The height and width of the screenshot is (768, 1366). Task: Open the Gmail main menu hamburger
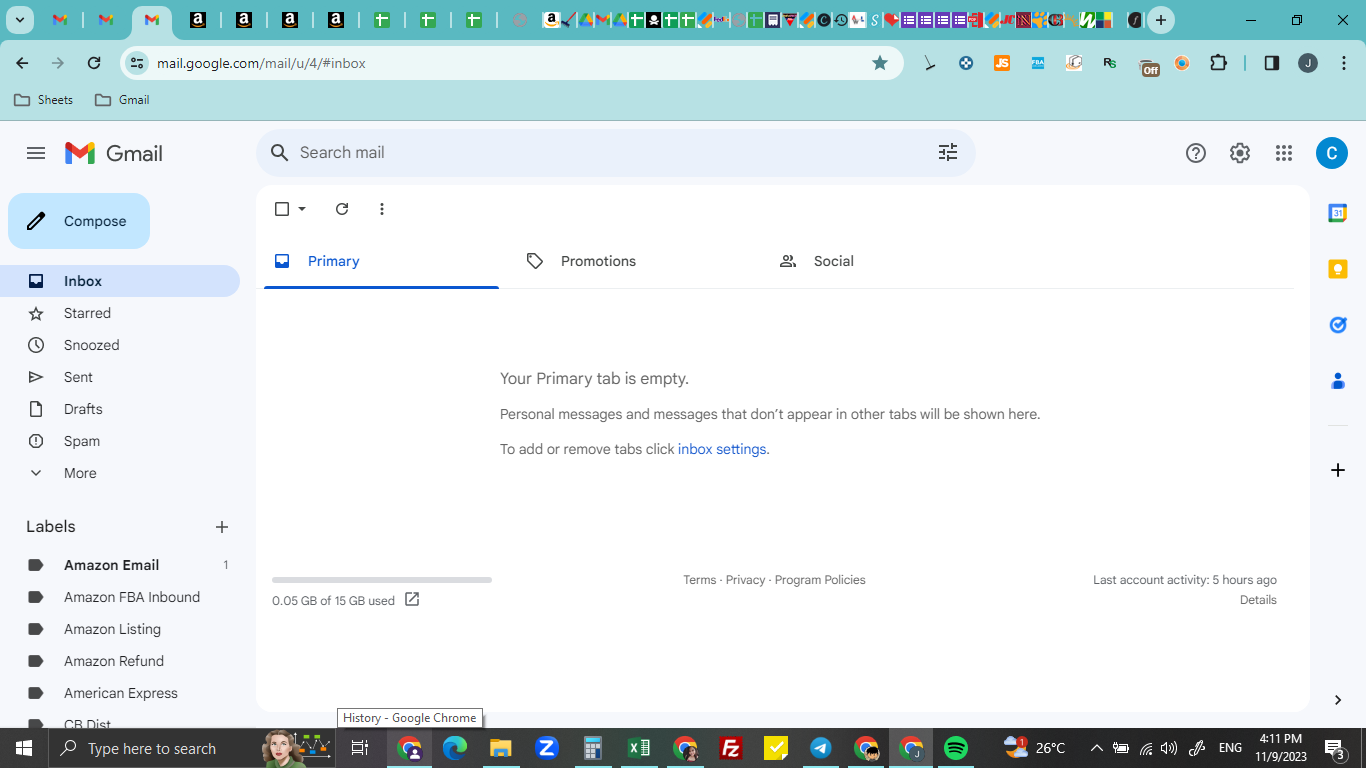36,153
